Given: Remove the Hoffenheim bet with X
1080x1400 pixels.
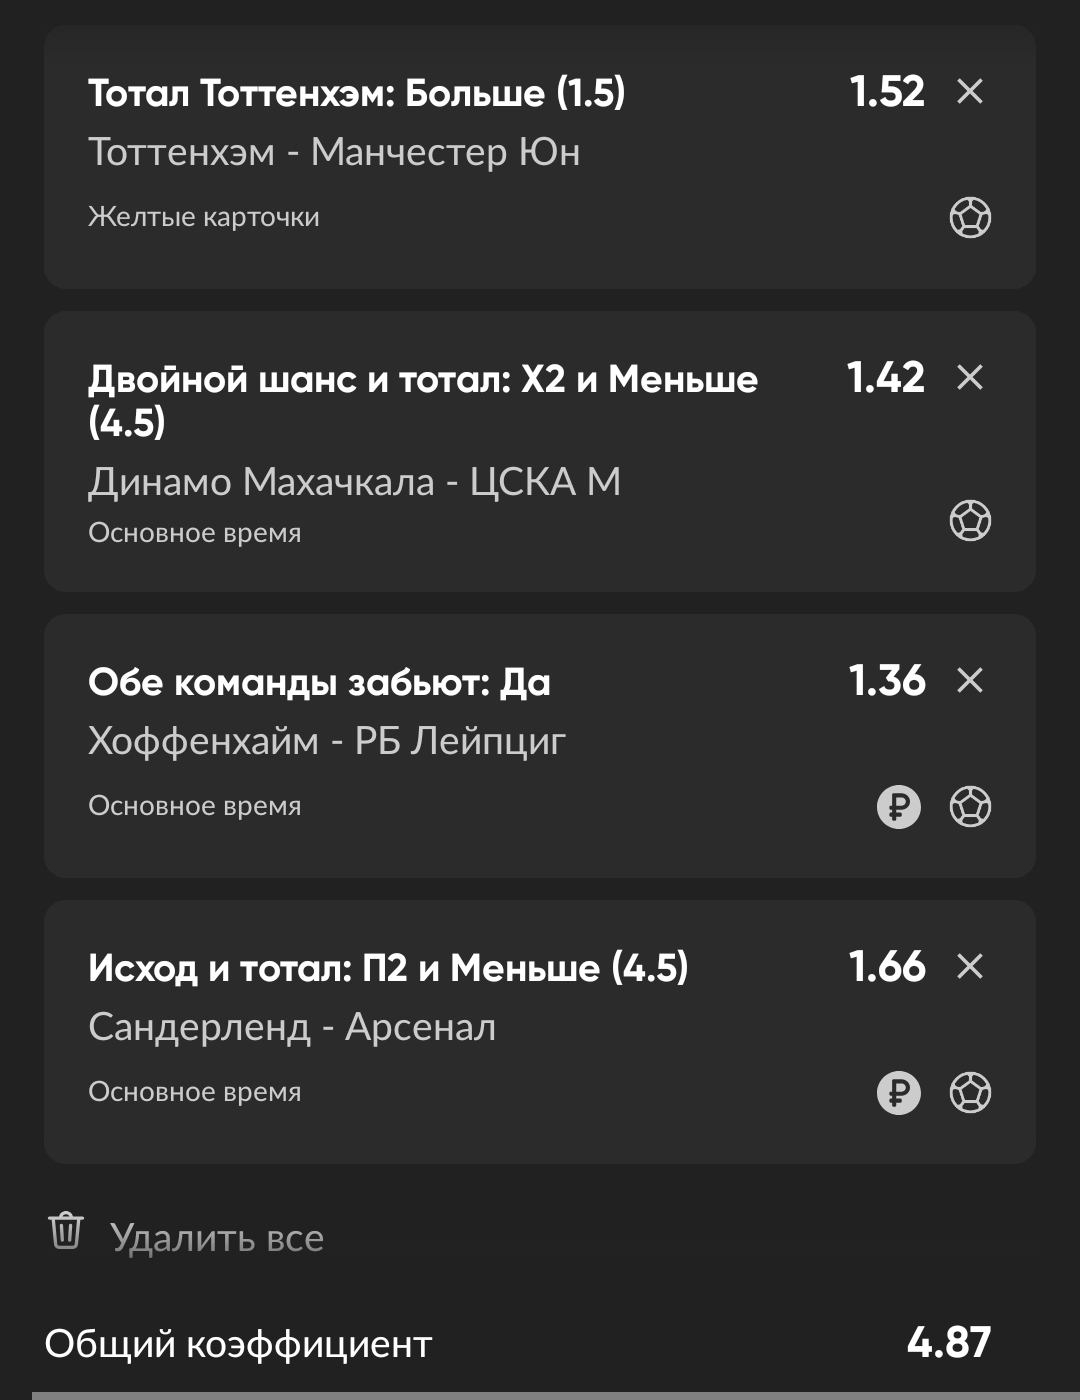Looking at the screenshot, I should 970,681.
